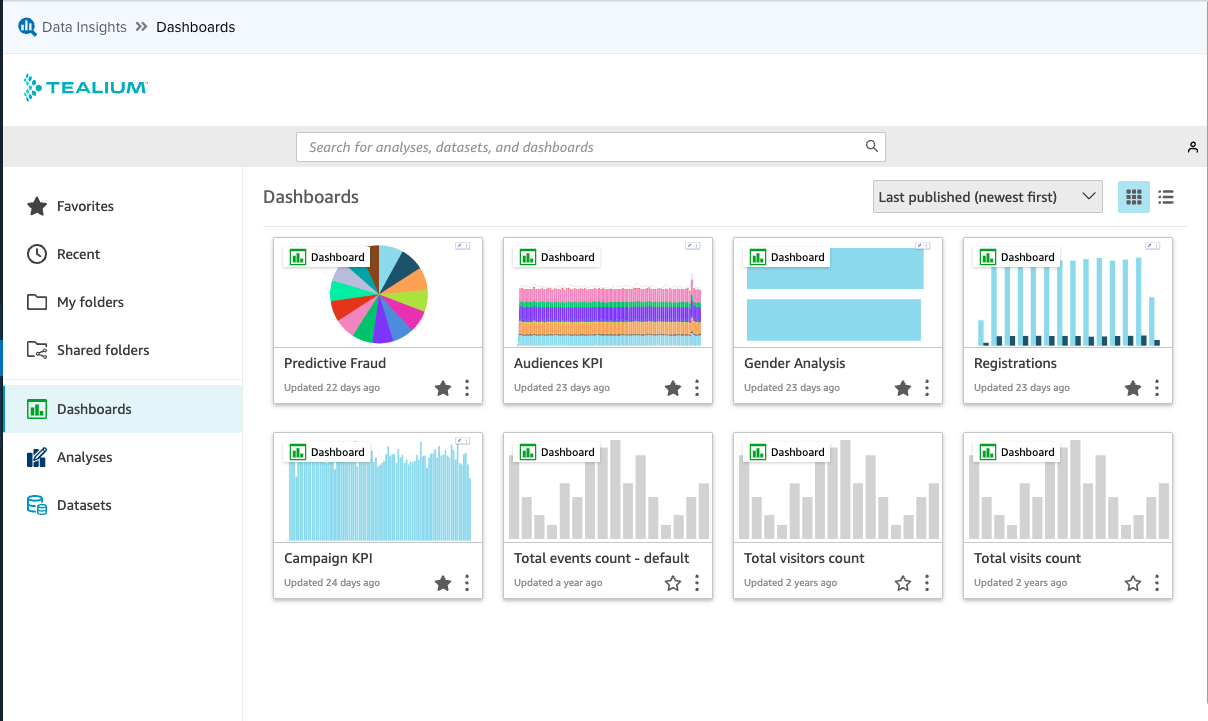Click the search analyses and datasets field
Image resolution: width=1208 pixels, height=721 pixels.
click(x=580, y=147)
